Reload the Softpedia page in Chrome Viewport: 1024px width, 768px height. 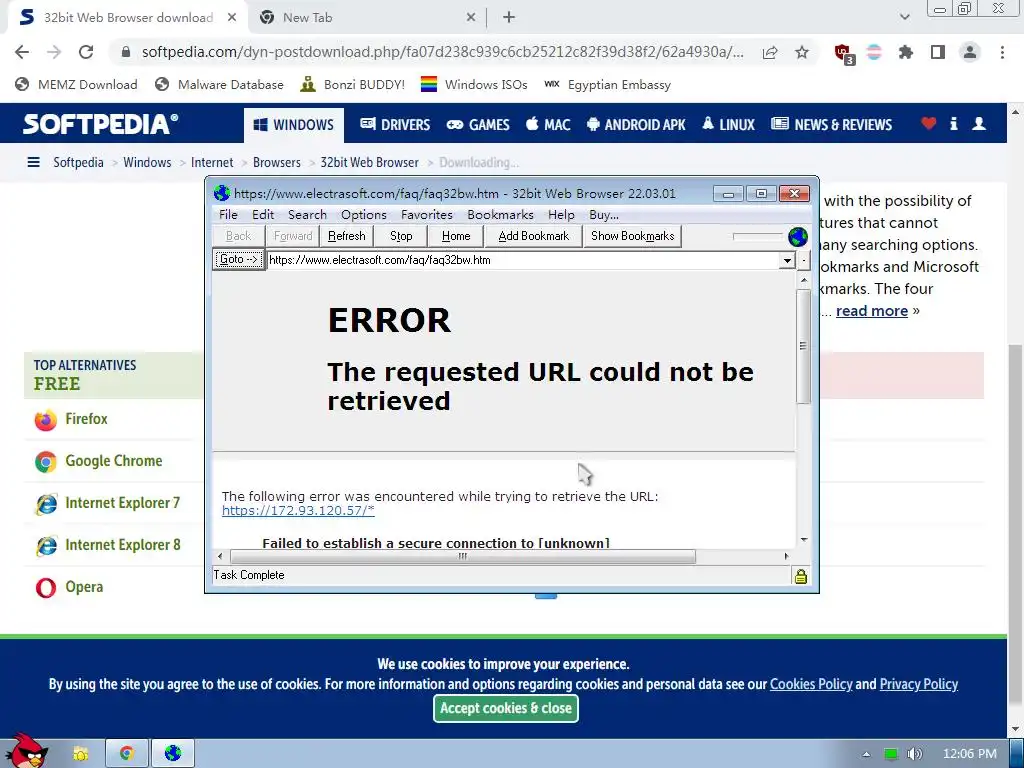[x=86, y=52]
